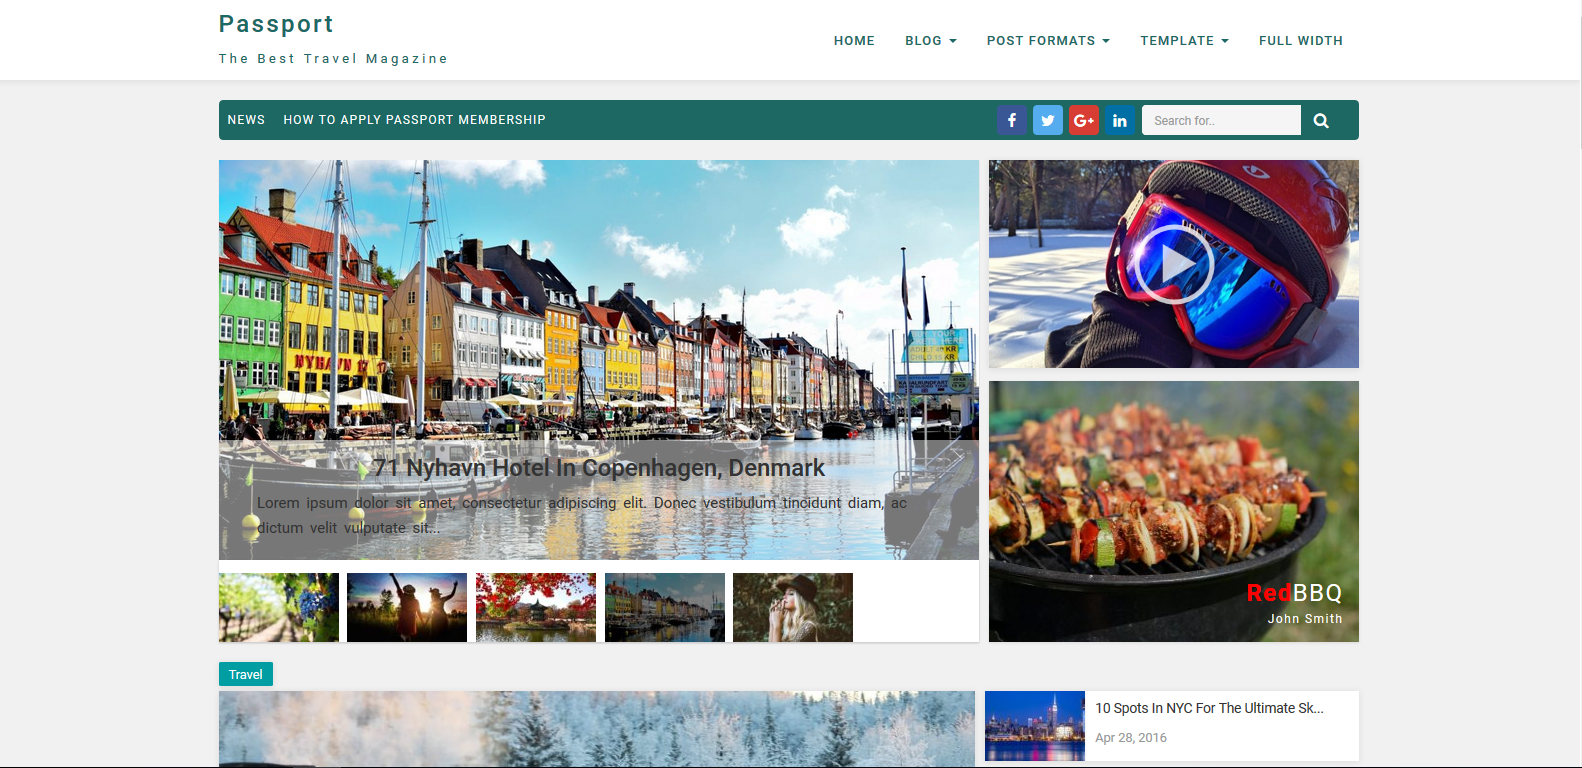Click the Travel category tag
The image size is (1582, 768).
coord(245,674)
